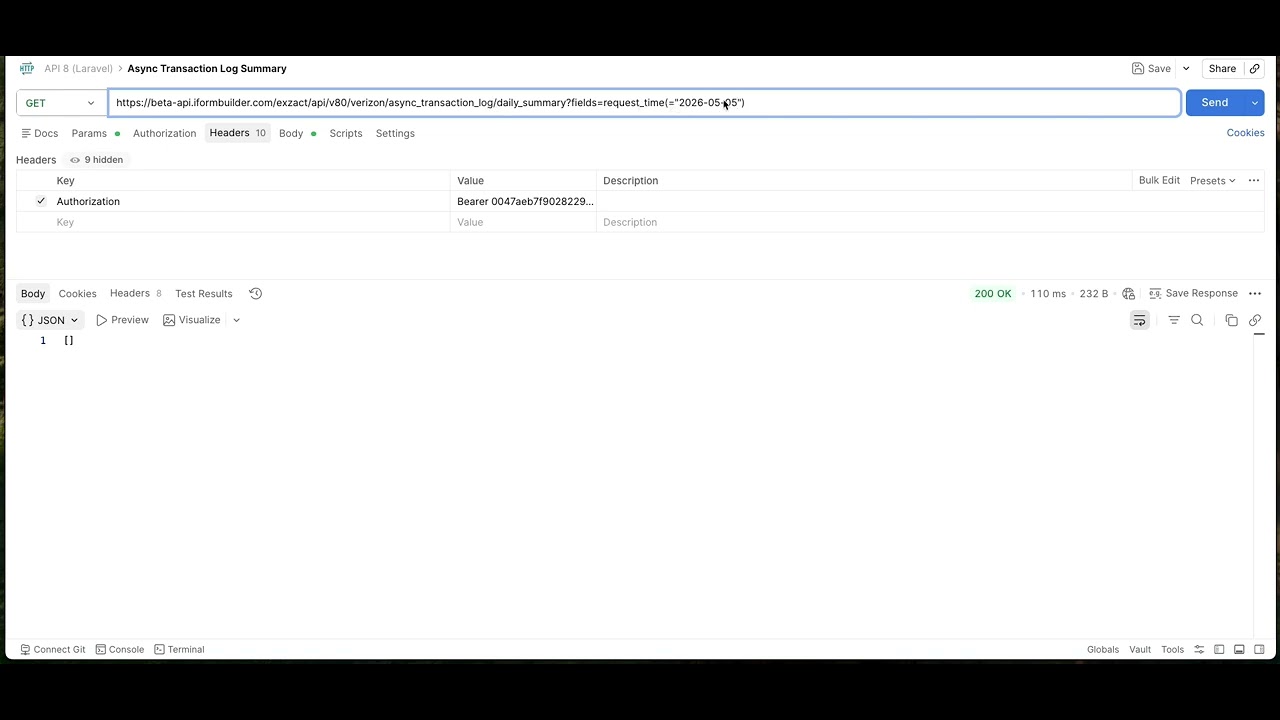Viewport: 1280px width, 720px height.
Task: Switch to the Authorization tab
Action: pyautogui.click(x=164, y=133)
